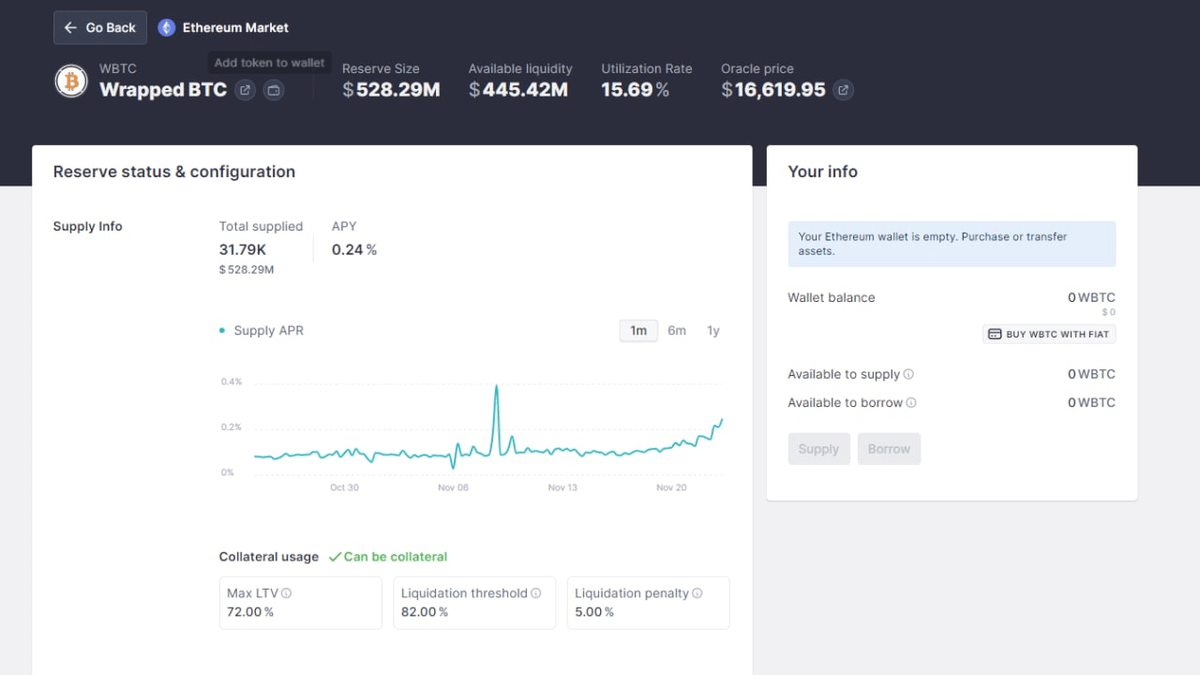Open Wrapped BTC external link icon
This screenshot has width=1200, height=675.
[x=245, y=90]
